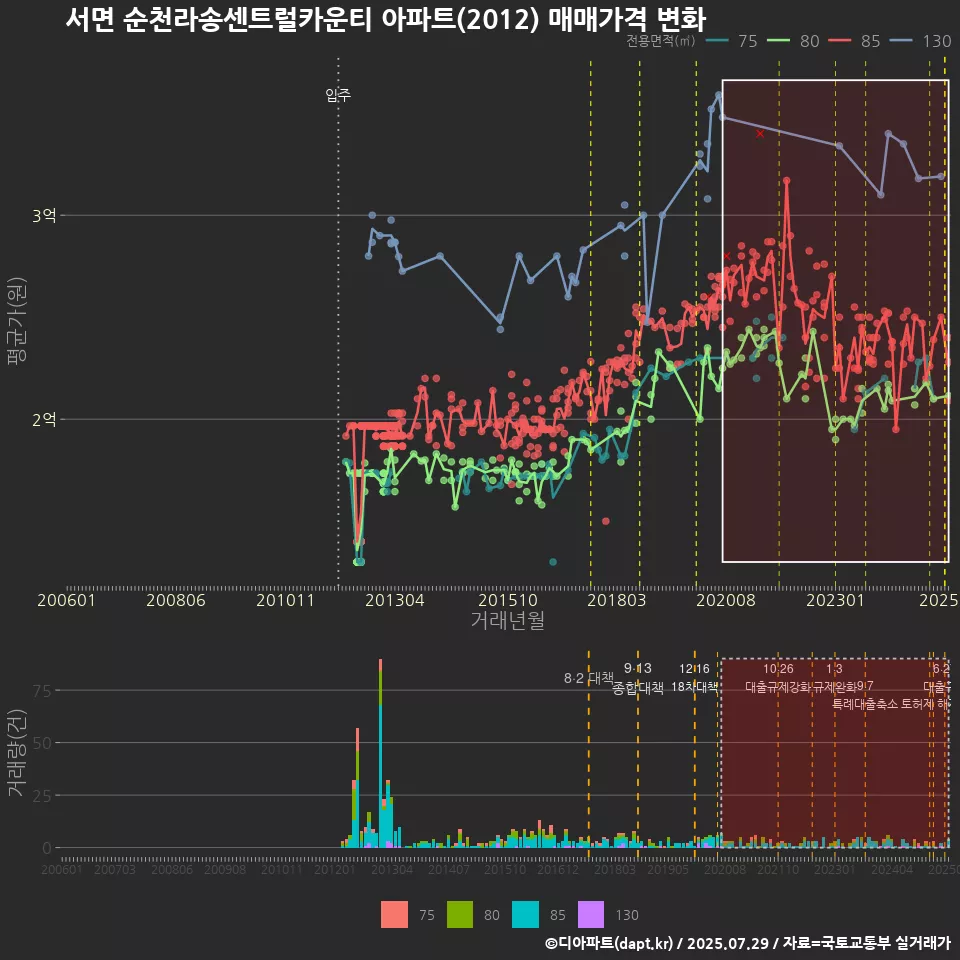Toggle the 130 series in the top line legend
960x960 pixels.
click(920, 41)
